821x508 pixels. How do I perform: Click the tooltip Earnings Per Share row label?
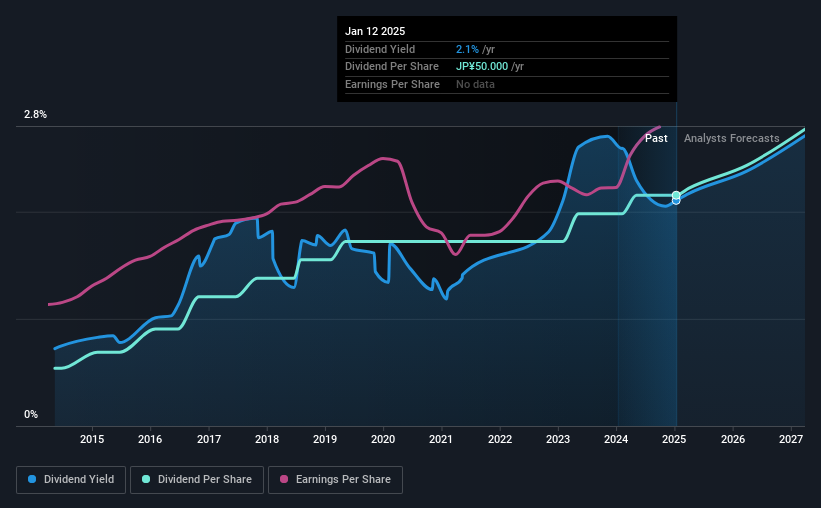[x=392, y=84]
